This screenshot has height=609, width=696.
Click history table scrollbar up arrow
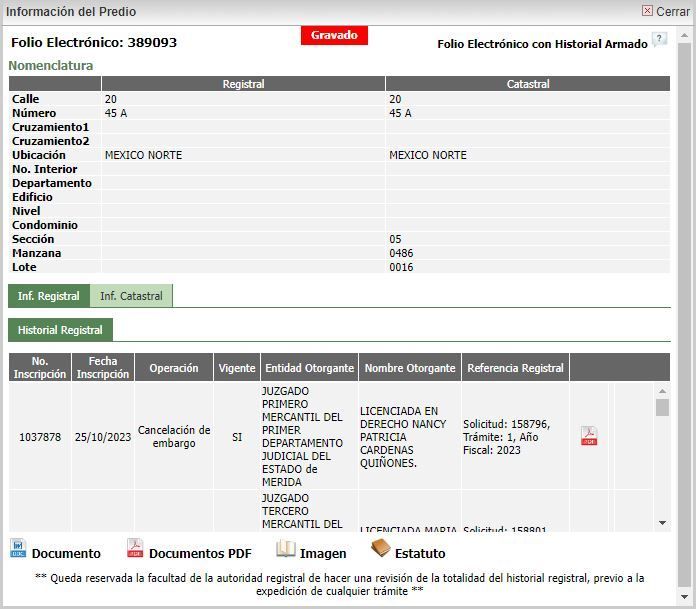pyautogui.click(x=662, y=391)
